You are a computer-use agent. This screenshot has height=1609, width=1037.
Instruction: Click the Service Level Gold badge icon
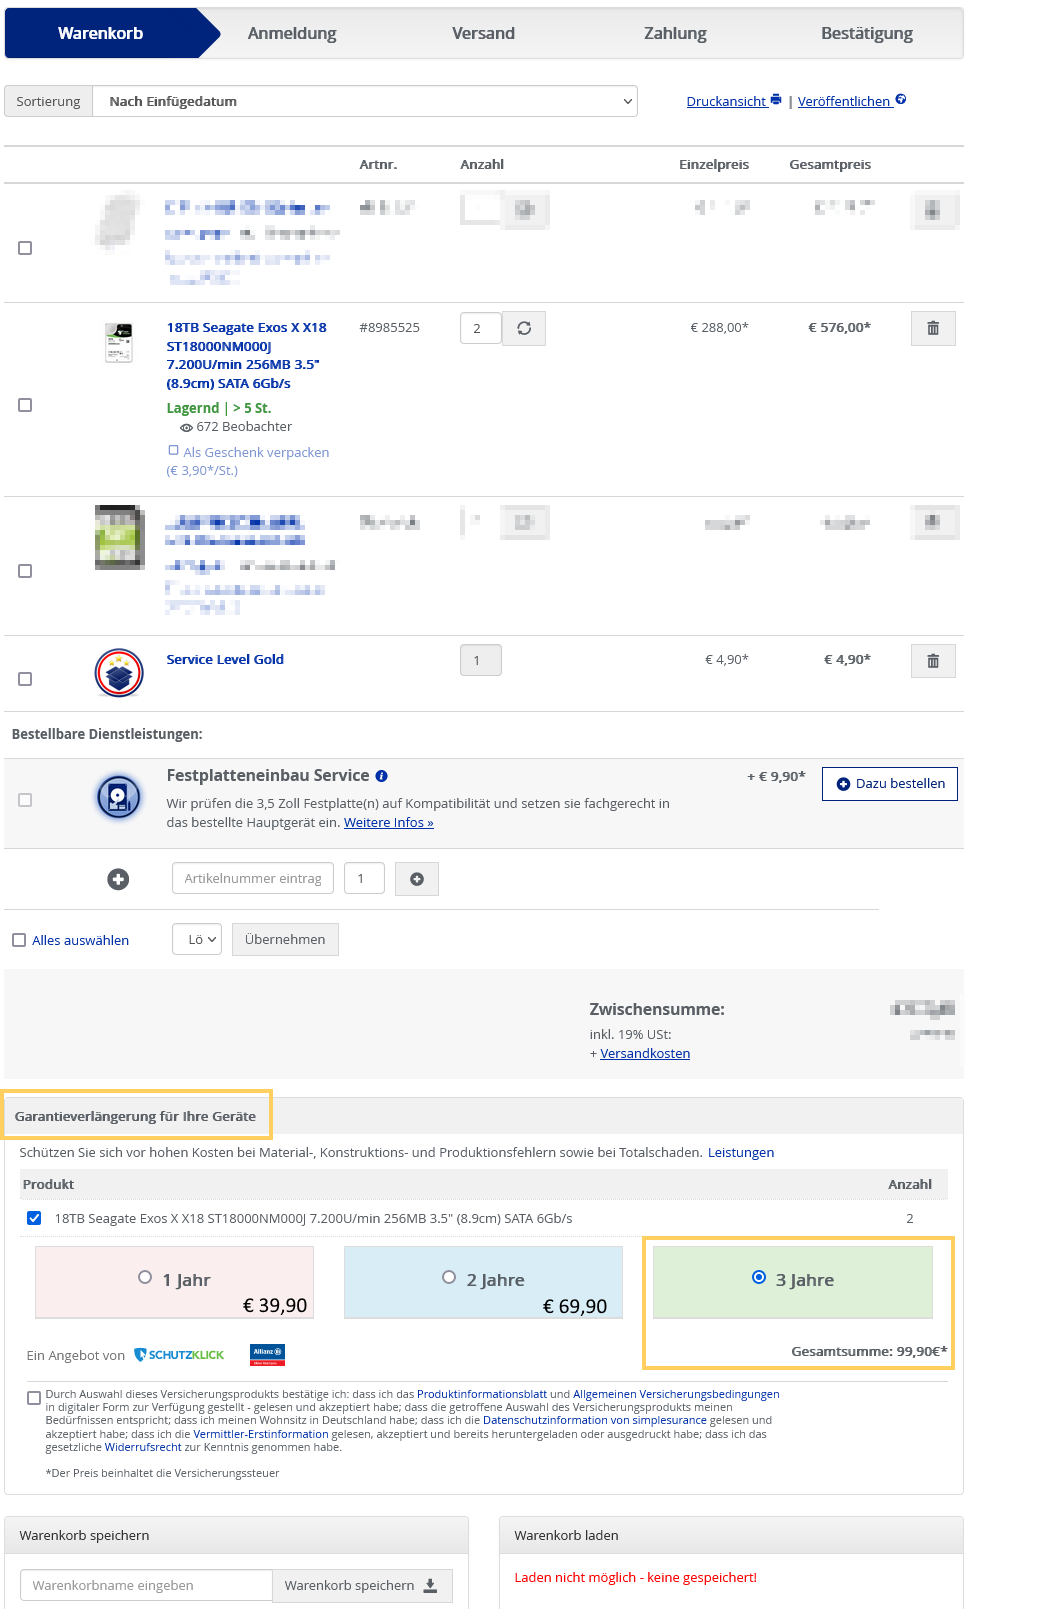[119, 673]
